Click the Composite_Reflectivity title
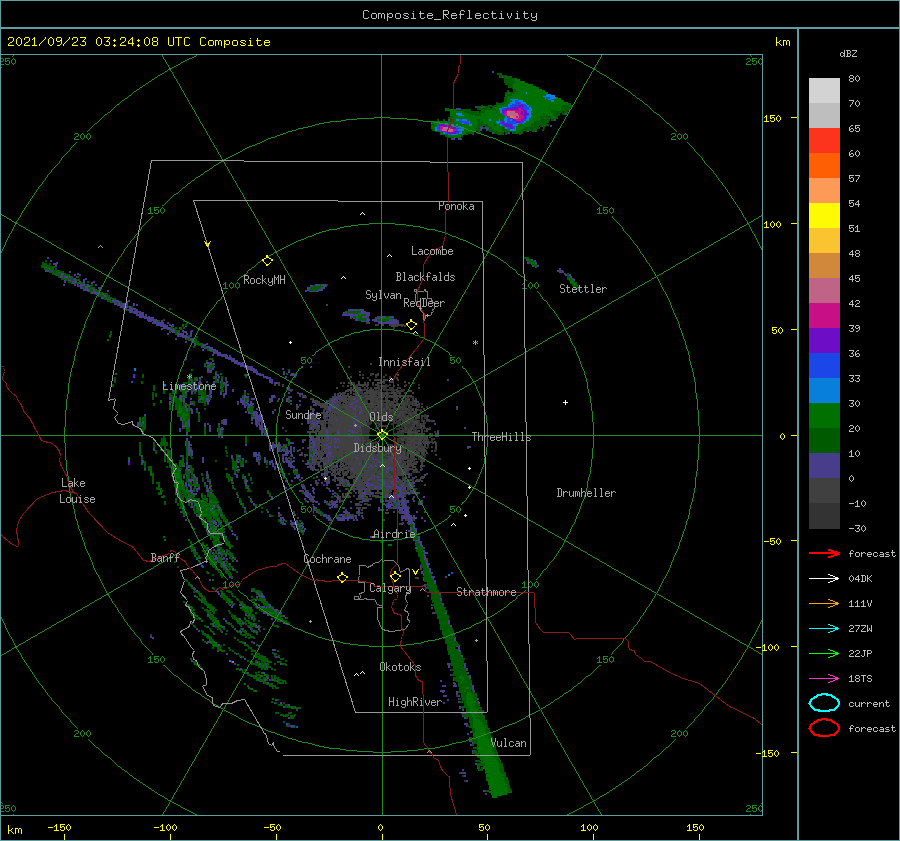The width and height of the screenshot is (900, 841). coord(449,15)
